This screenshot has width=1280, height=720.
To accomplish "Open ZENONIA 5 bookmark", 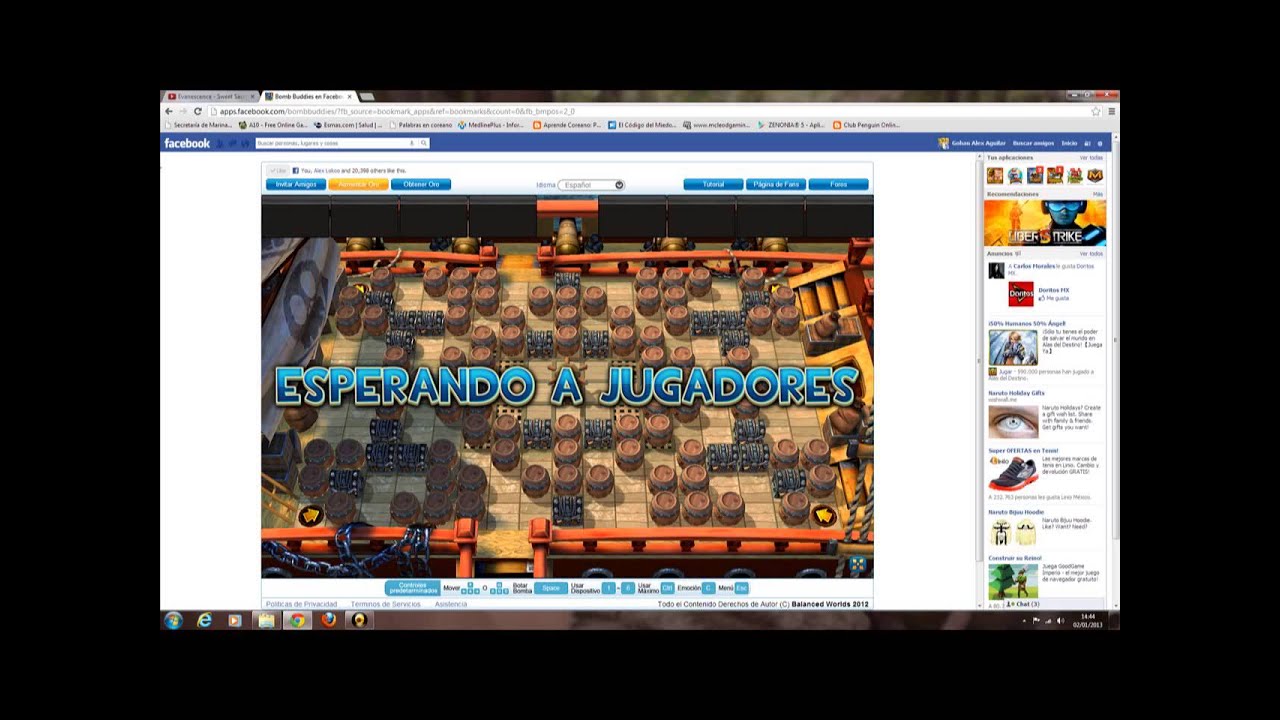I will [791, 125].
